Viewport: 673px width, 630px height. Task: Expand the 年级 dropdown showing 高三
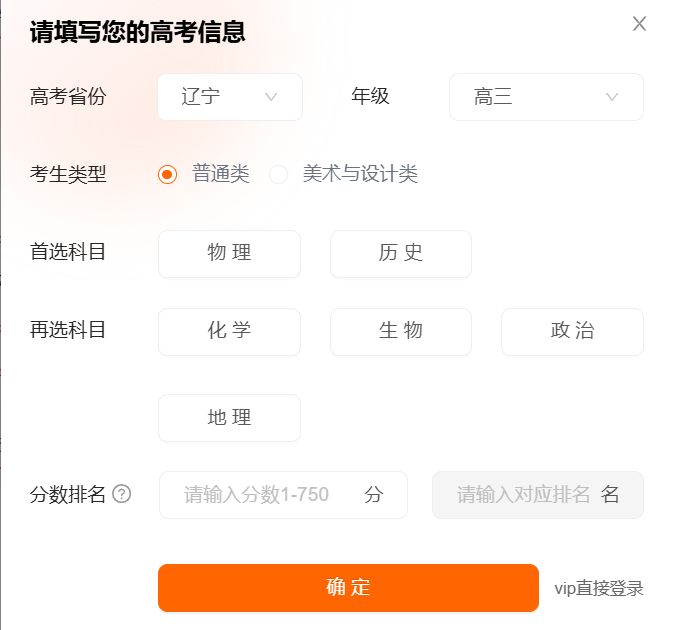(x=546, y=97)
